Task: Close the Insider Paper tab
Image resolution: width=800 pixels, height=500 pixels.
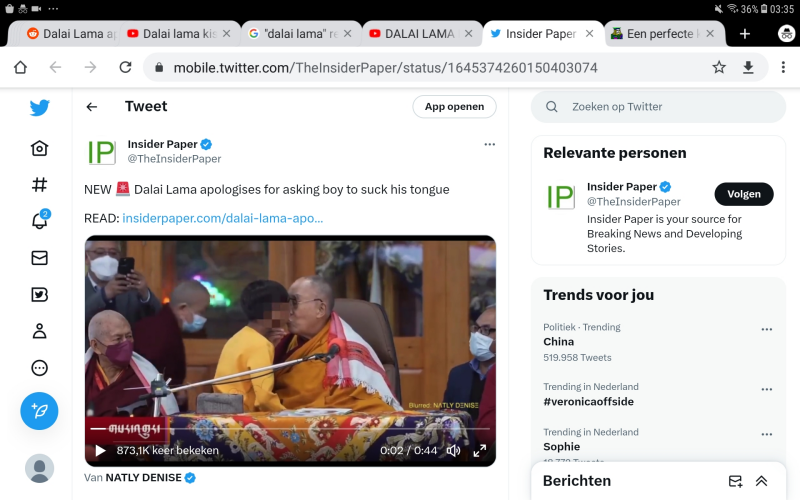Action: (589, 34)
